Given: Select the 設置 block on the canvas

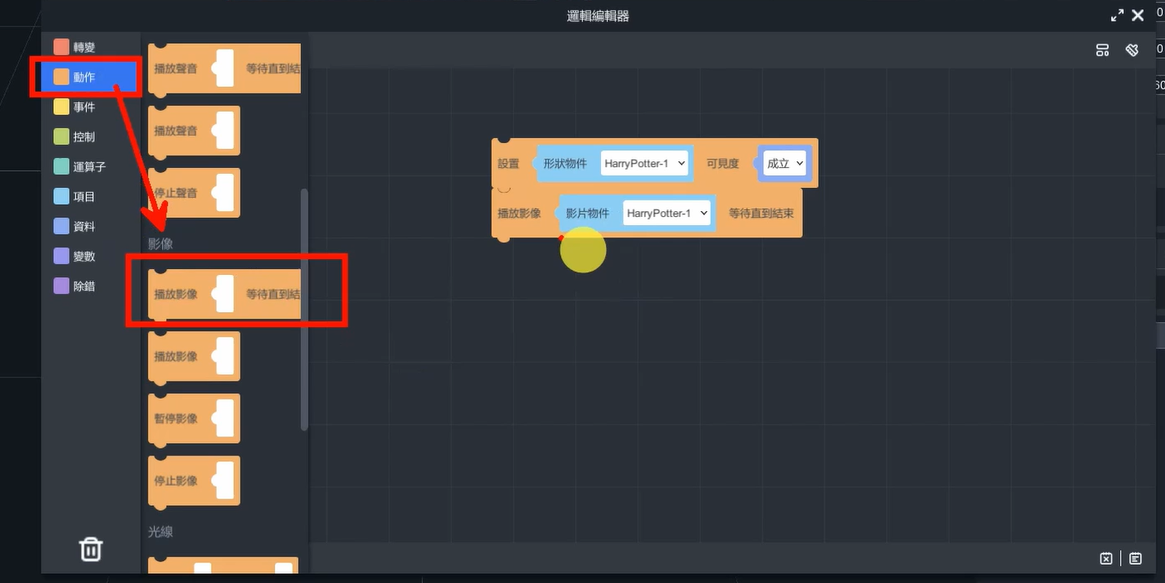Looking at the screenshot, I should pos(508,164).
